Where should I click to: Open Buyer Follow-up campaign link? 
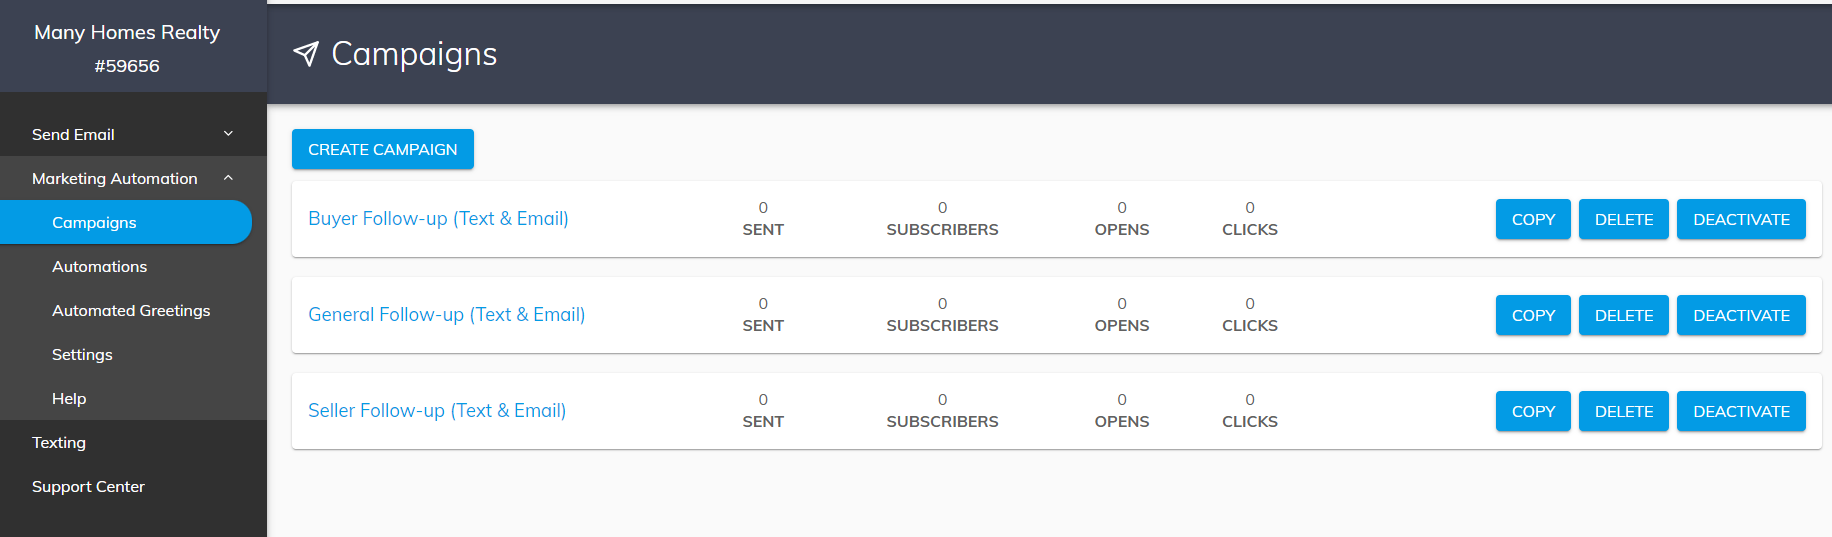[438, 218]
